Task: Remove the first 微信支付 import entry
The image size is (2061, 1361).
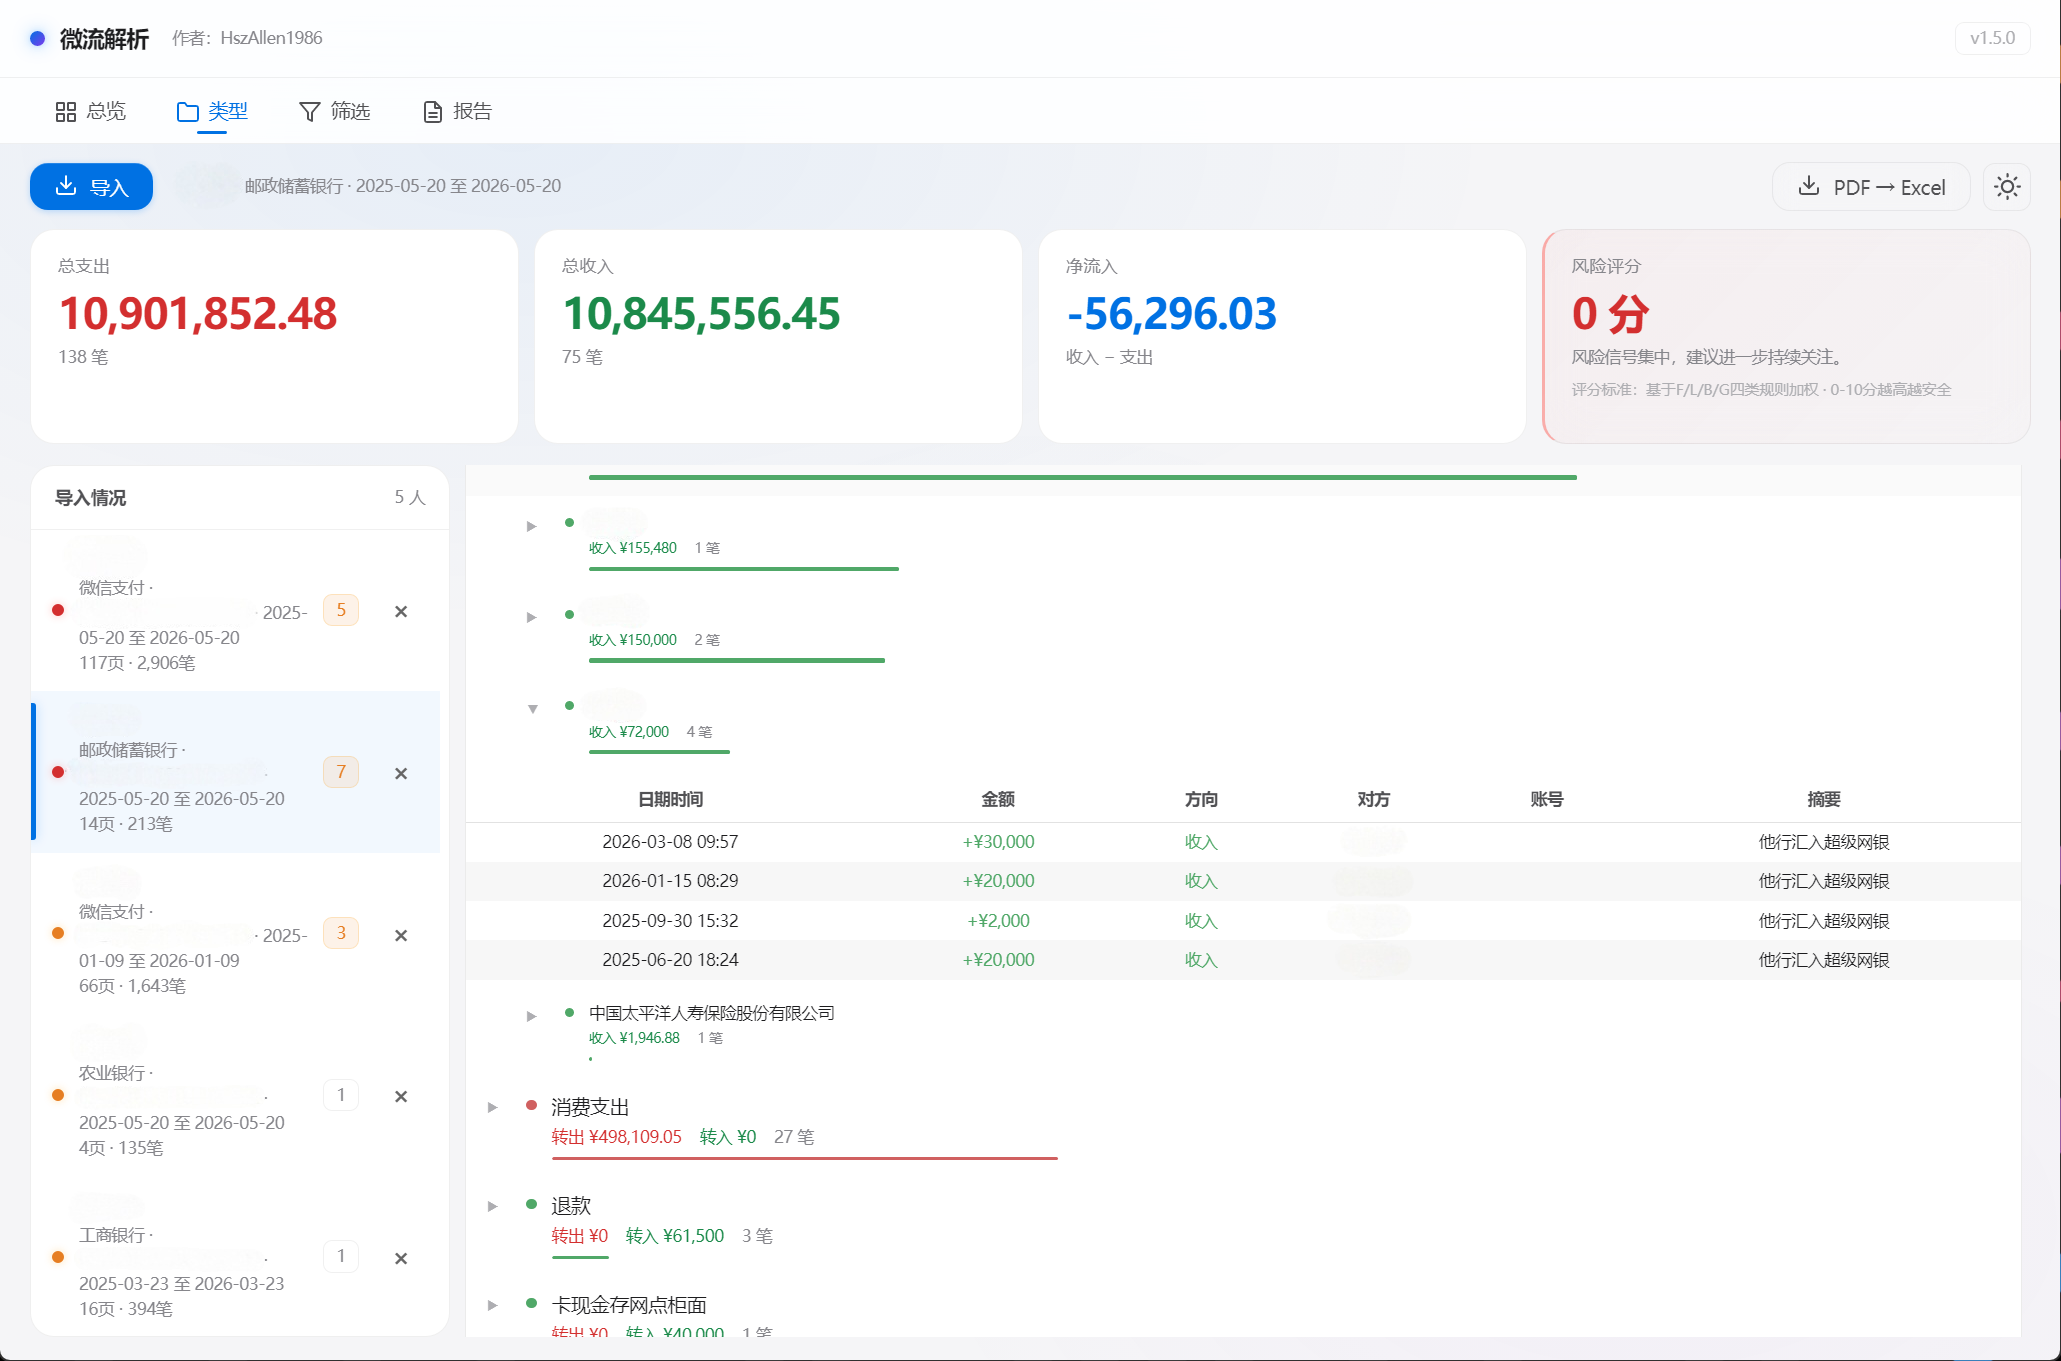Action: (x=401, y=611)
